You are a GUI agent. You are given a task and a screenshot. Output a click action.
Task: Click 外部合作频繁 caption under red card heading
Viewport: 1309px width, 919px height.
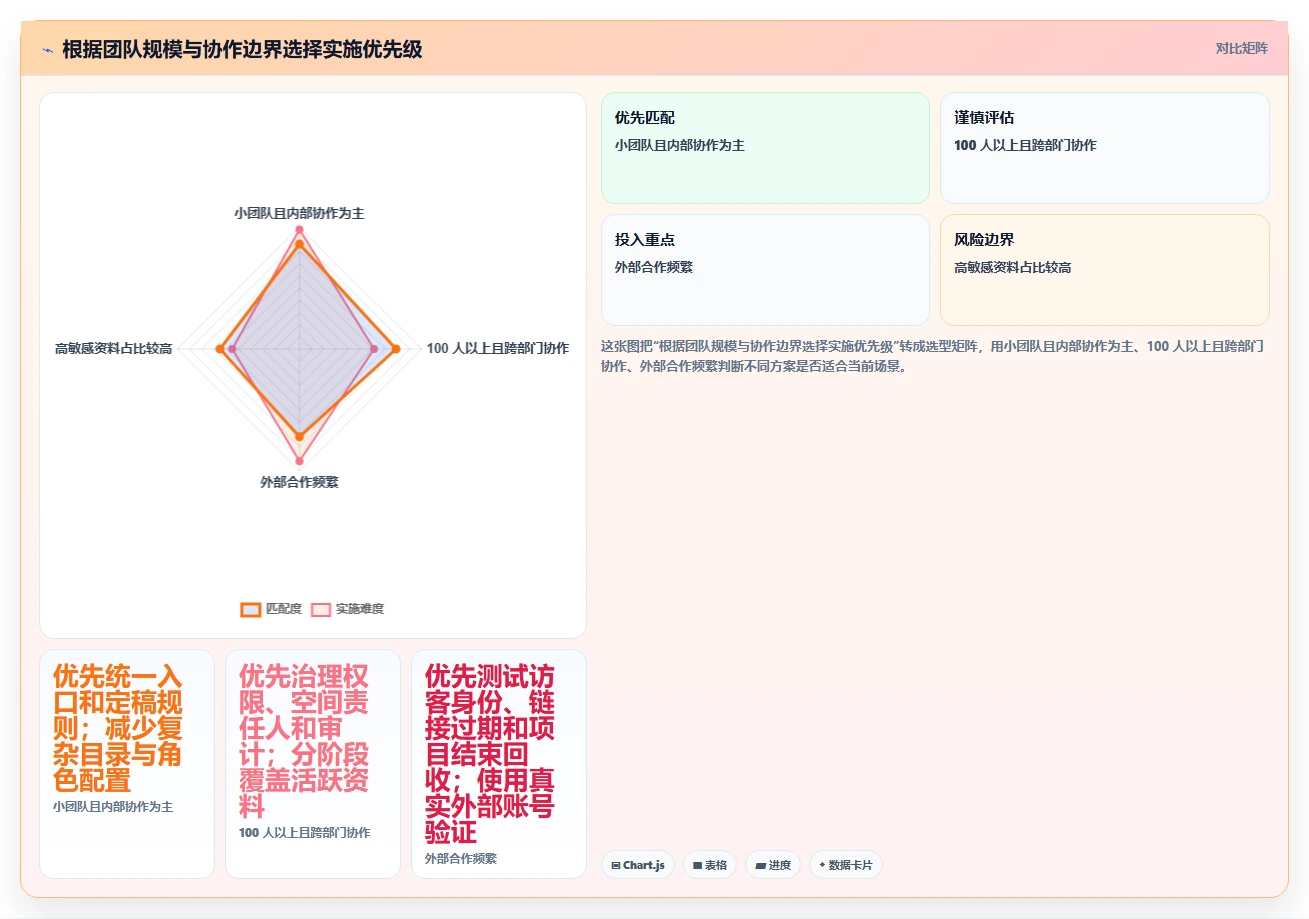click(x=461, y=858)
